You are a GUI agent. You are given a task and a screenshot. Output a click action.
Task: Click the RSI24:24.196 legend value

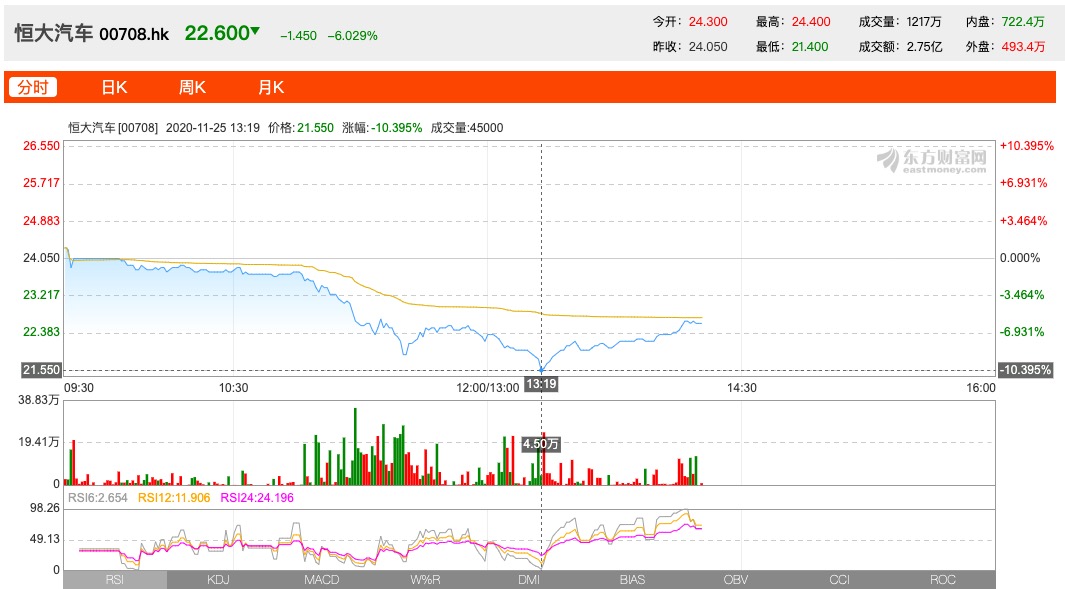pyautogui.click(x=257, y=498)
